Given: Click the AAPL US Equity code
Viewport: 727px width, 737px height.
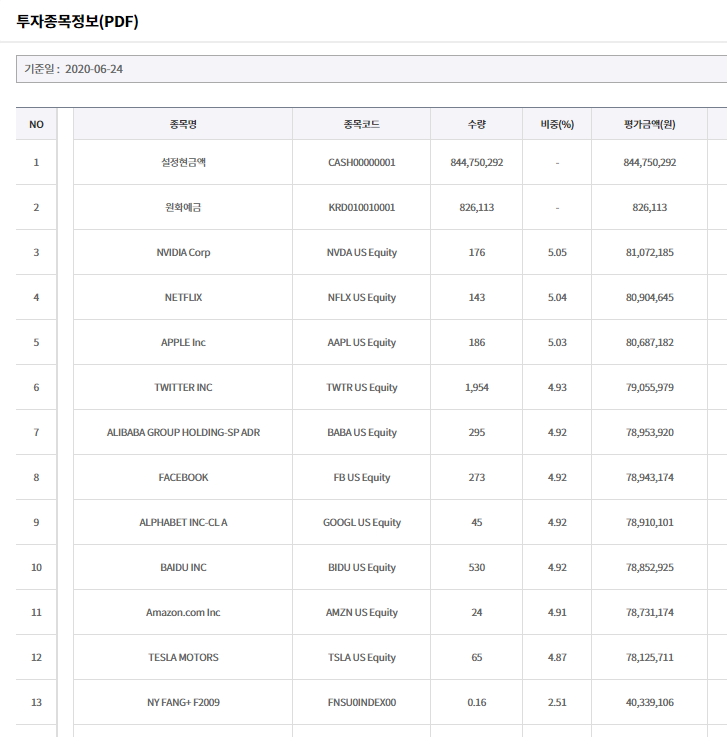Looking at the screenshot, I should coord(362,342).
